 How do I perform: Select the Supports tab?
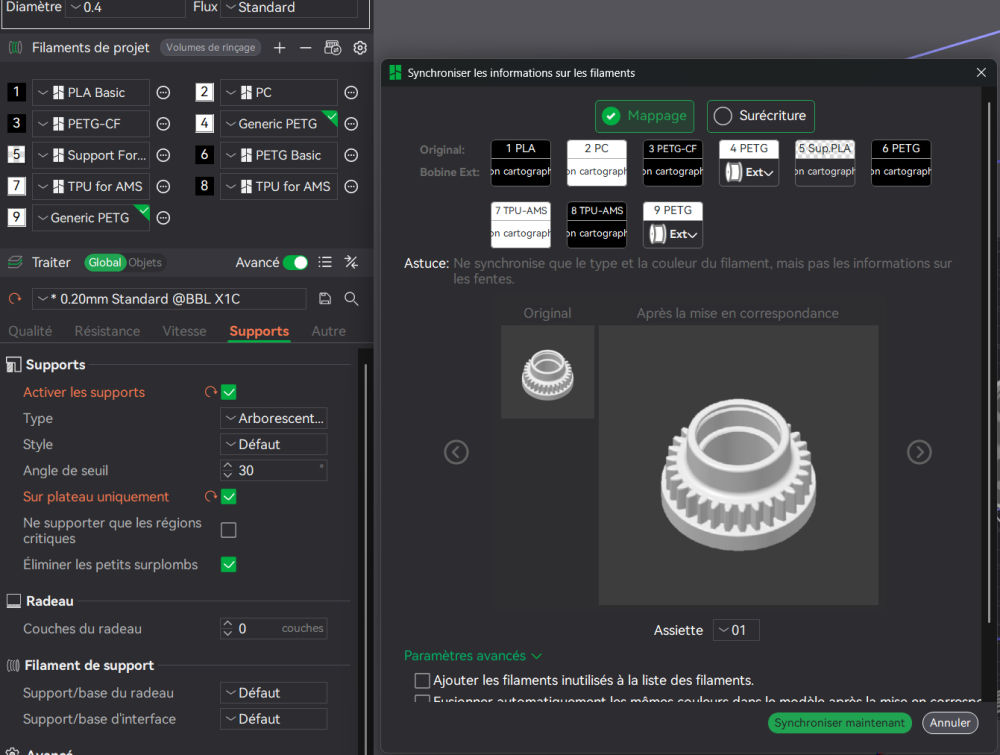pyautogui.click(x=259, y=331)
